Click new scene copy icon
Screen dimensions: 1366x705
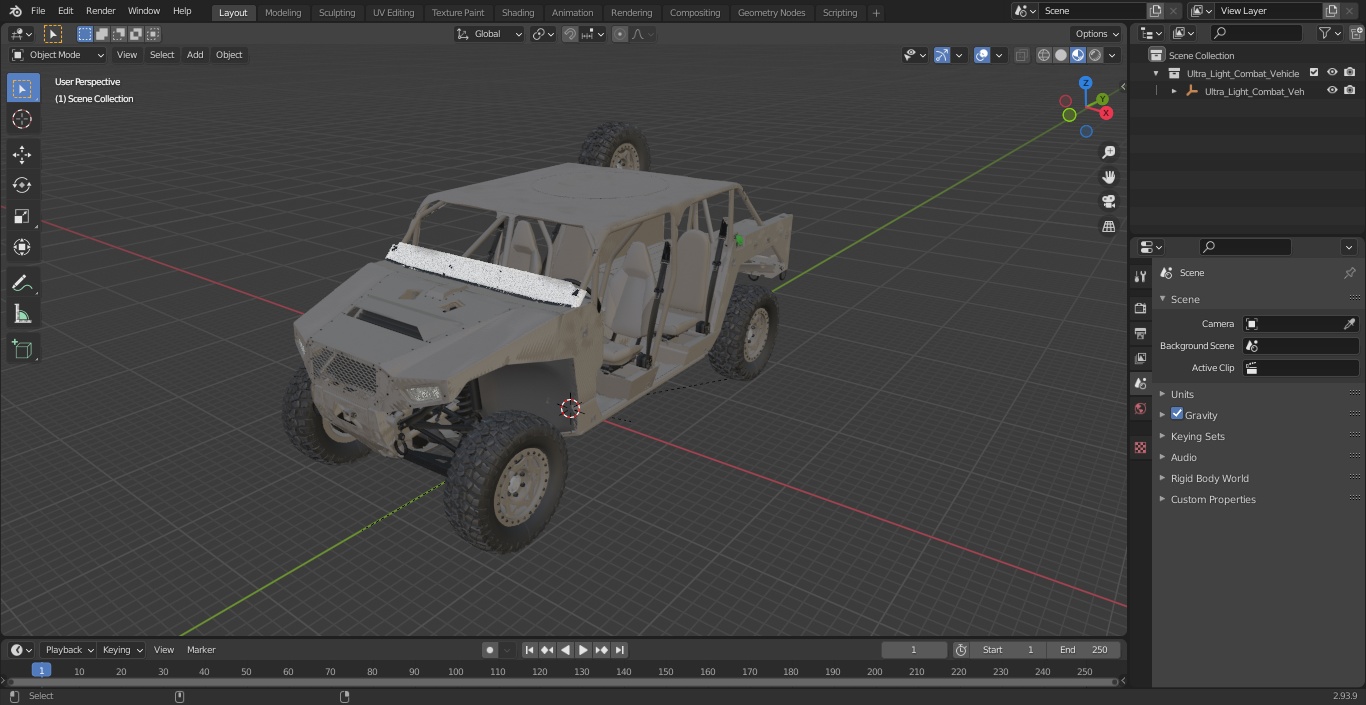[x=1155, y=11]
